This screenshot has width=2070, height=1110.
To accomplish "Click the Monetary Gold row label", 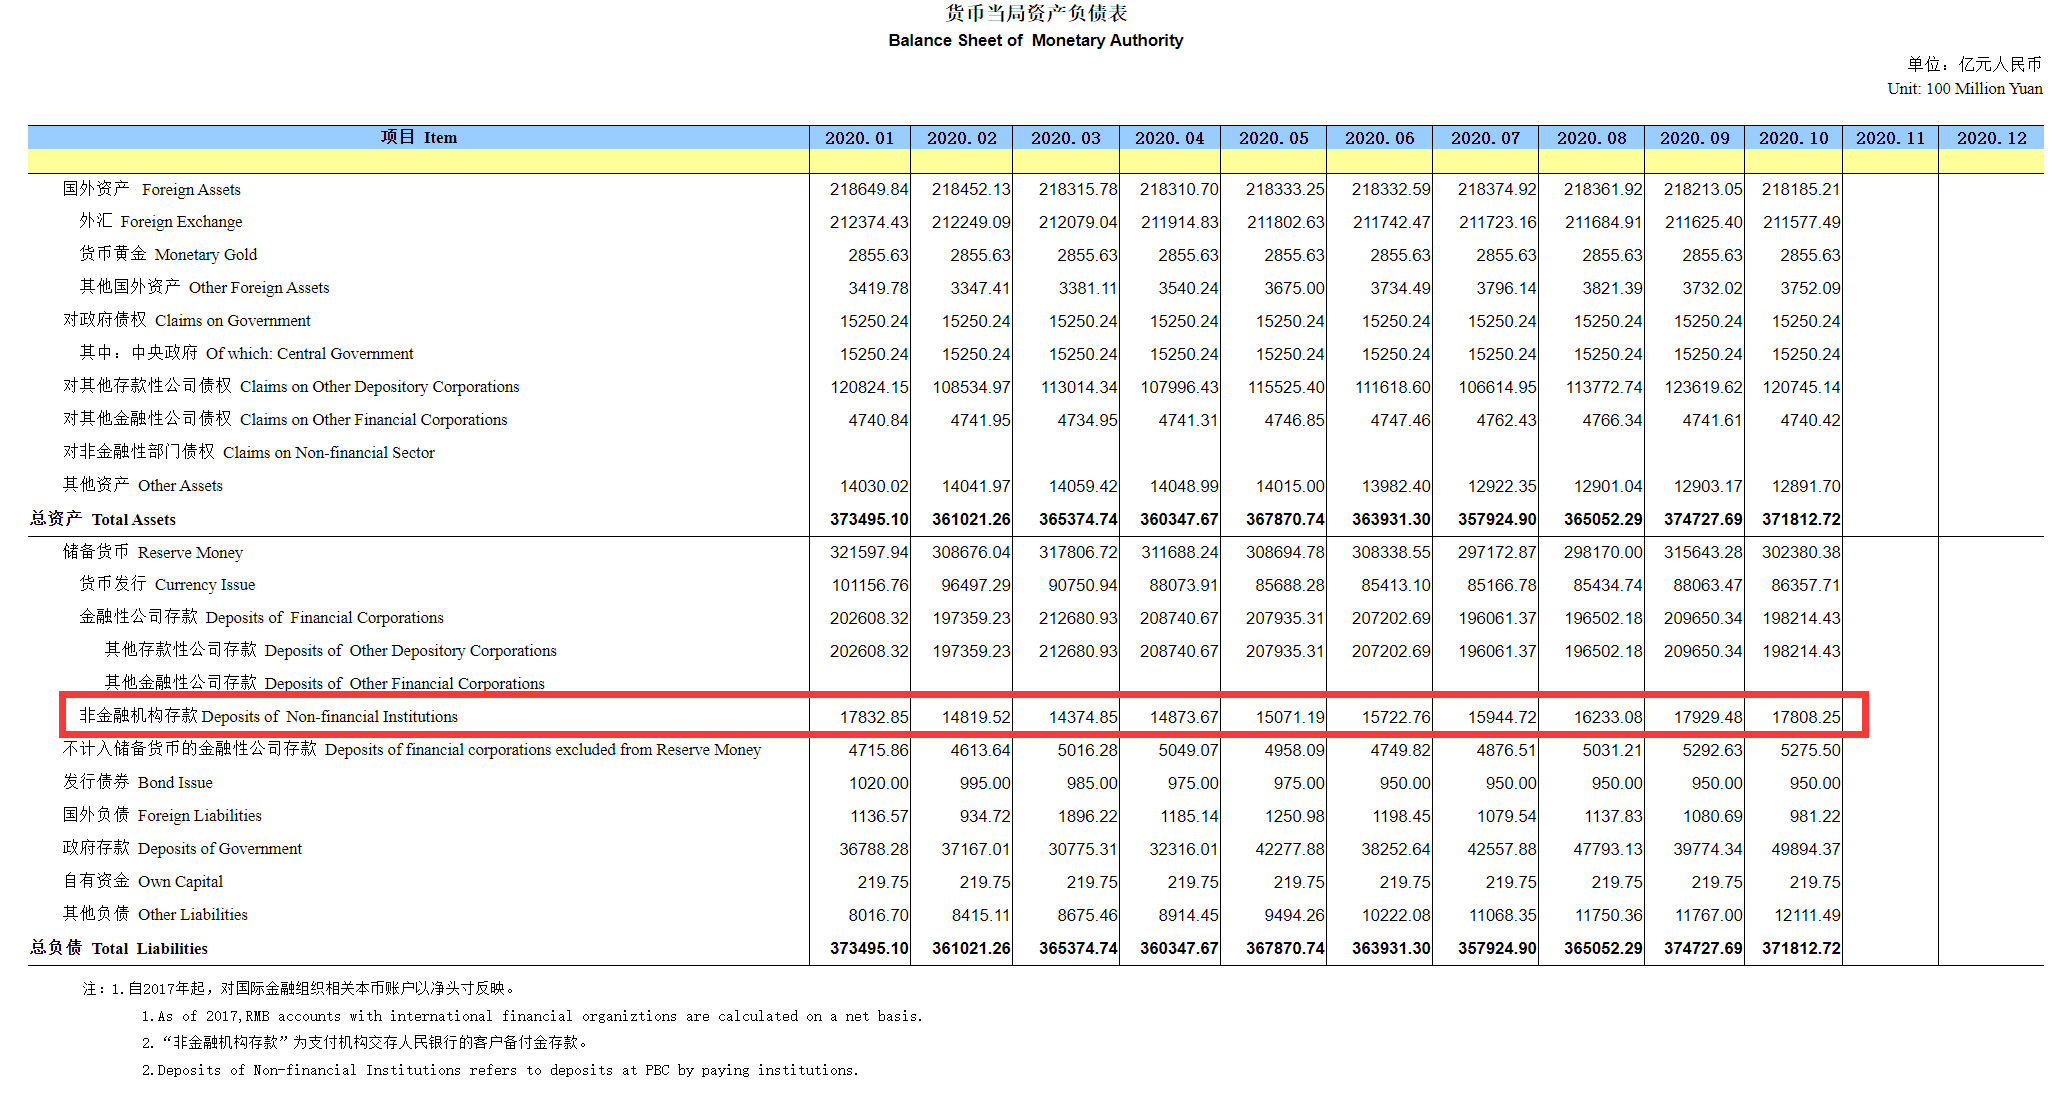I will pos(168,254).
